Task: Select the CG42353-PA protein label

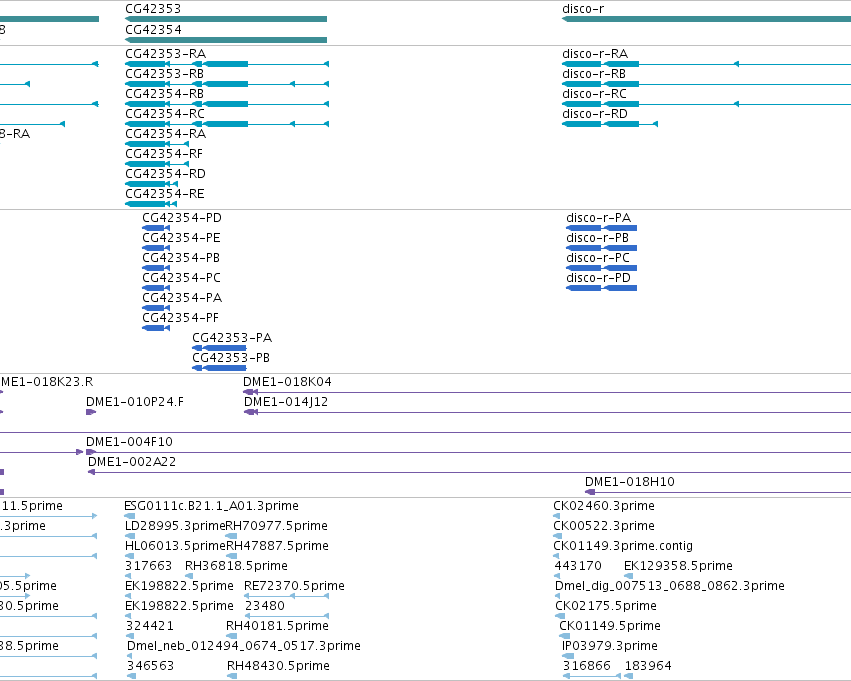Action: coord(232,338)
